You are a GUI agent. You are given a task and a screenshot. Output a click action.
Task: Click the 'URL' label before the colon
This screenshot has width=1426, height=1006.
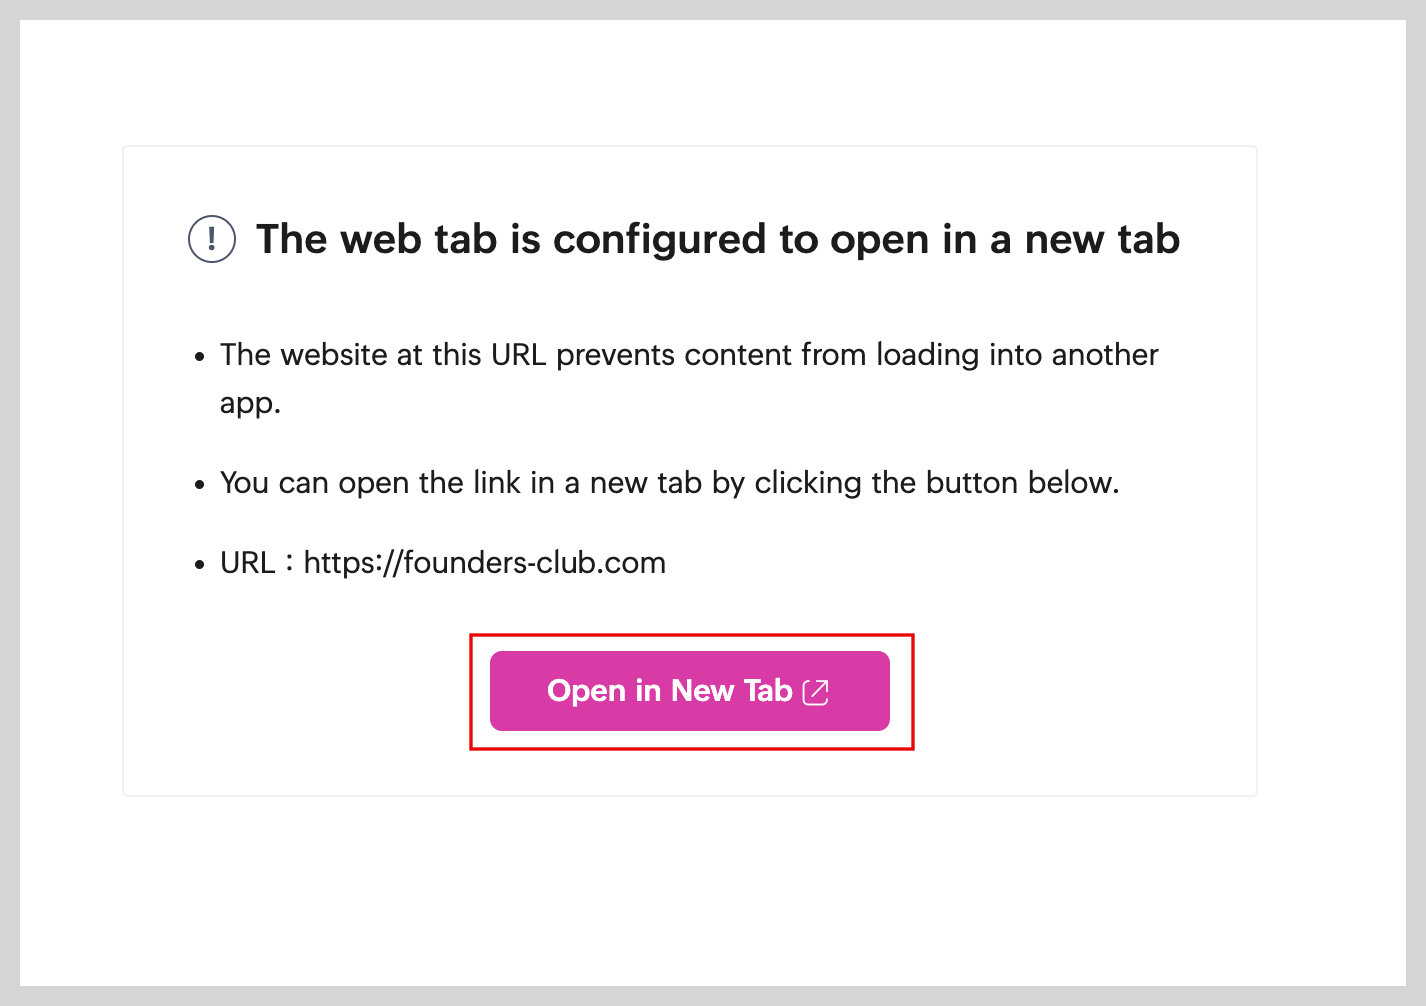[247, 563]
